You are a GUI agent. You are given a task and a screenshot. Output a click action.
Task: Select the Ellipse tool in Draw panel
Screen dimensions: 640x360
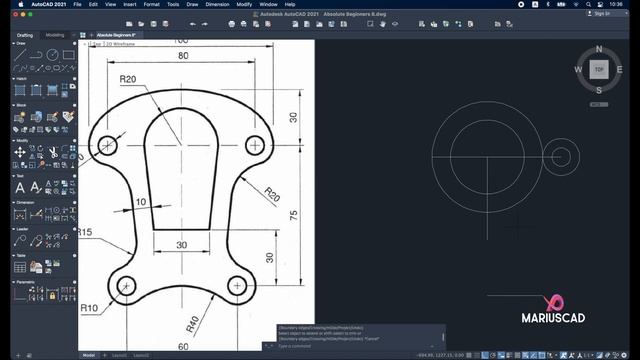click(x=48, y=68)
